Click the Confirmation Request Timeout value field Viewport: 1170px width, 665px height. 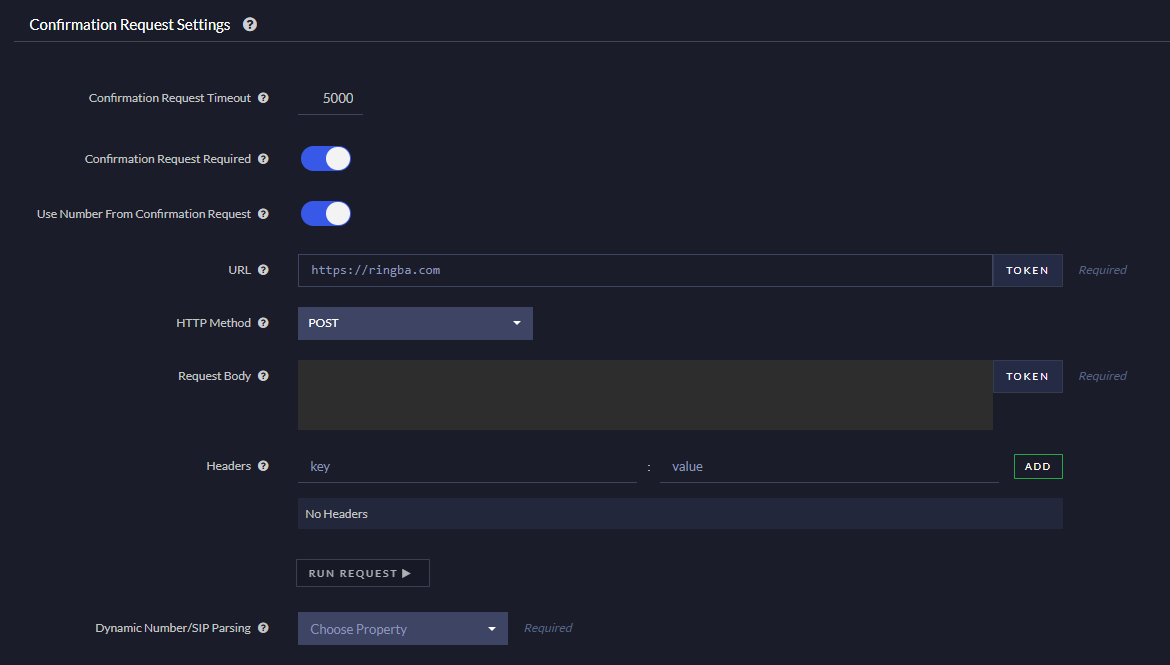tap(330, 97)
